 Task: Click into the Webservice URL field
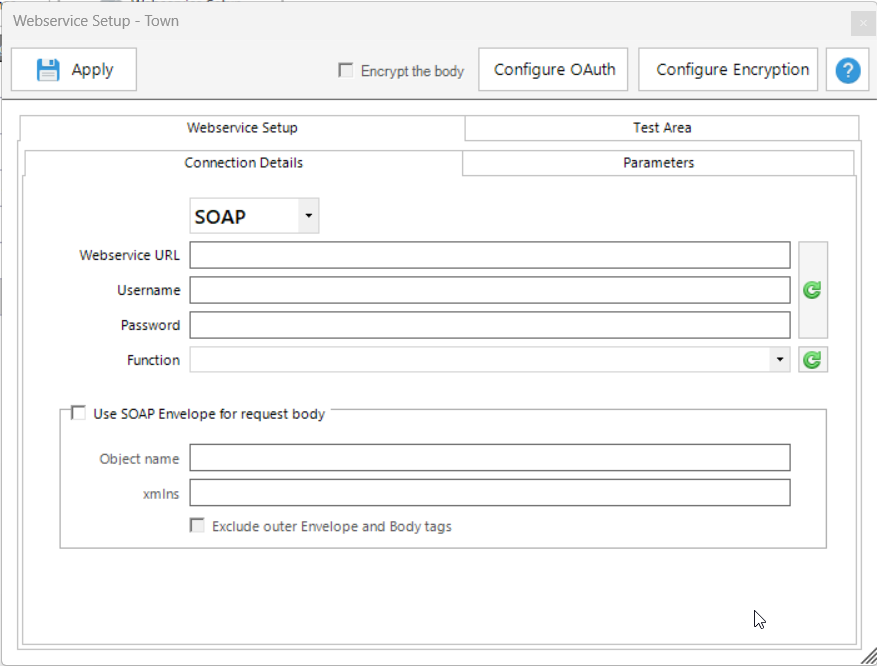click(x=490, y=255)
